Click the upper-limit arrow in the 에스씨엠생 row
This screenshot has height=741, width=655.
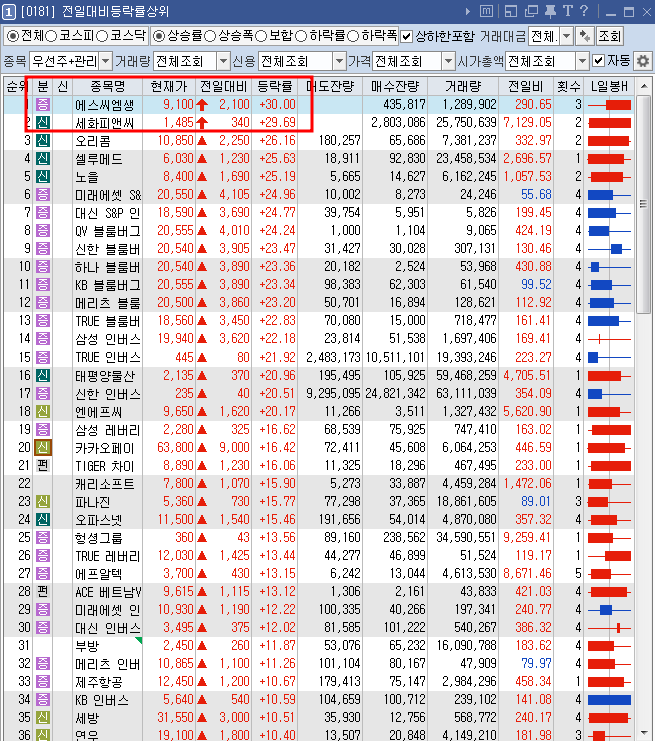coord(202,104)
